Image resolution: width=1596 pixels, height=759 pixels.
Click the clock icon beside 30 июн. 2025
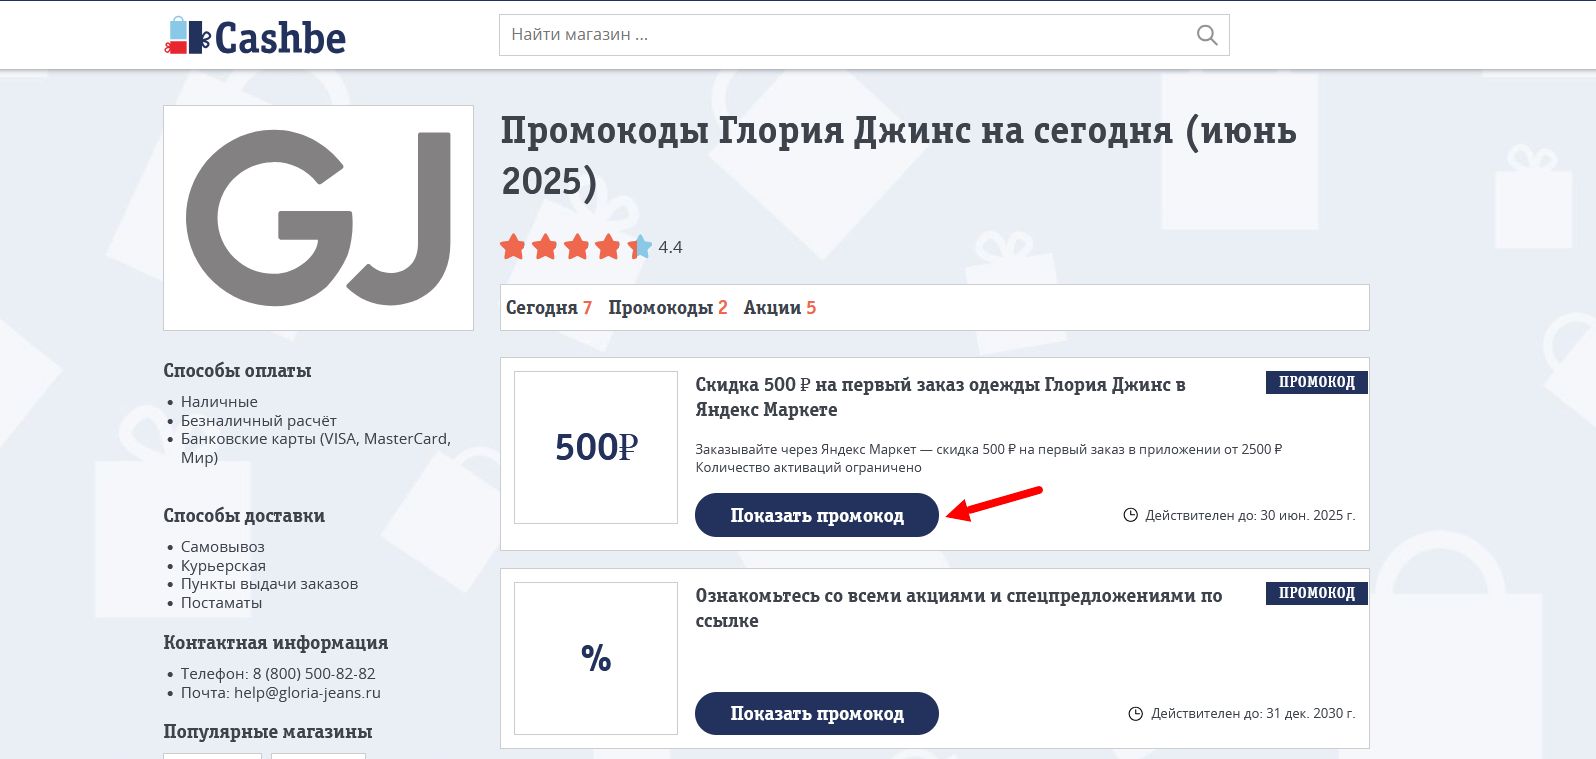(1131, 516)
